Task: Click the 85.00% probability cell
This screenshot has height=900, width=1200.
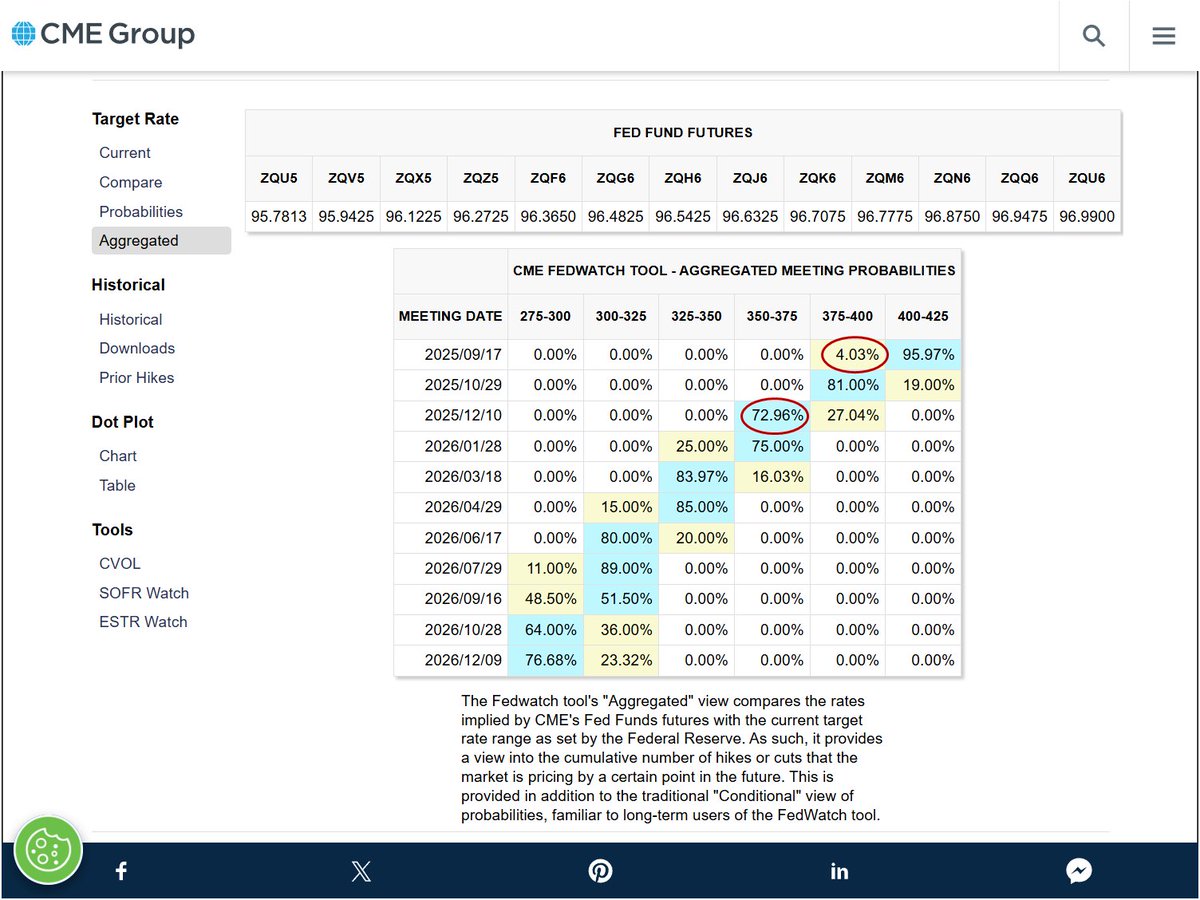Action: tap(697, 507)
